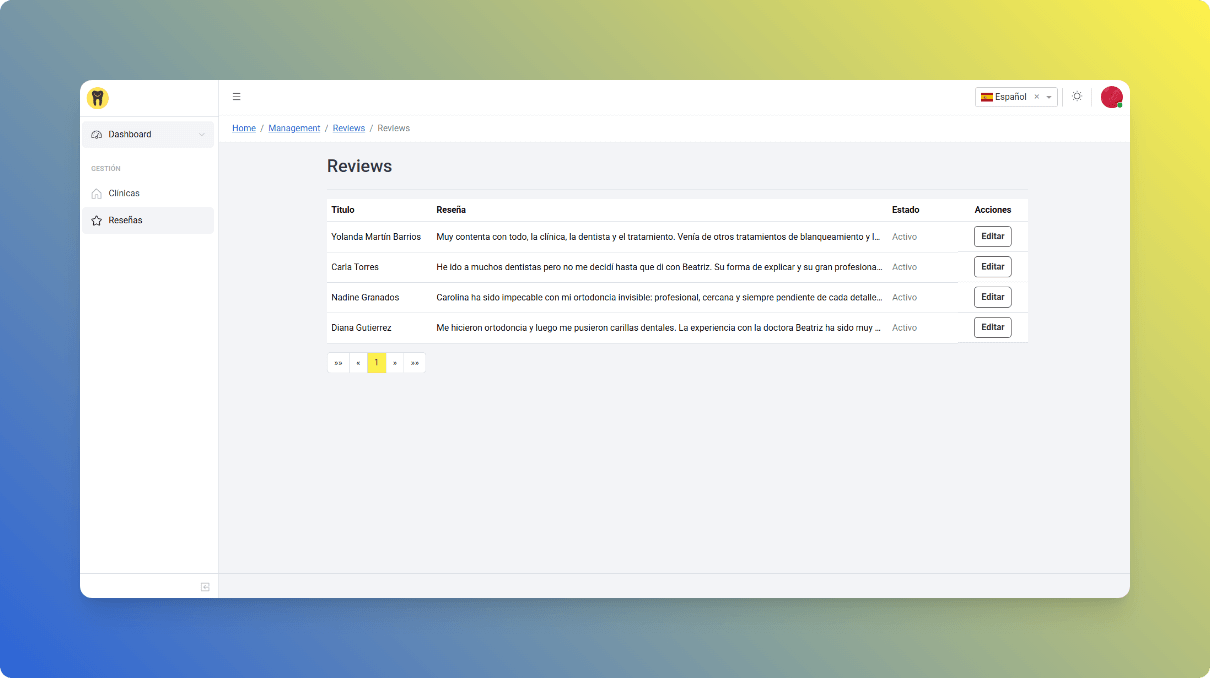Jump to first page of pagination
The height and width of the screenshot is (678, 1210).
click(338, 363)
